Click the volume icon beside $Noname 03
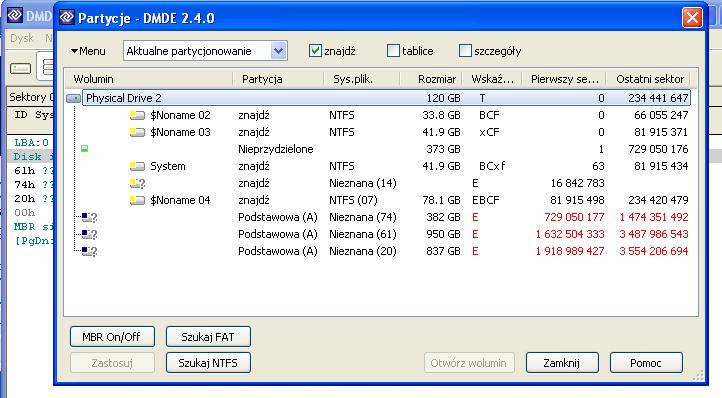This screenshot has width=722, height=398. pyautogui.click(x=137, y=132)
